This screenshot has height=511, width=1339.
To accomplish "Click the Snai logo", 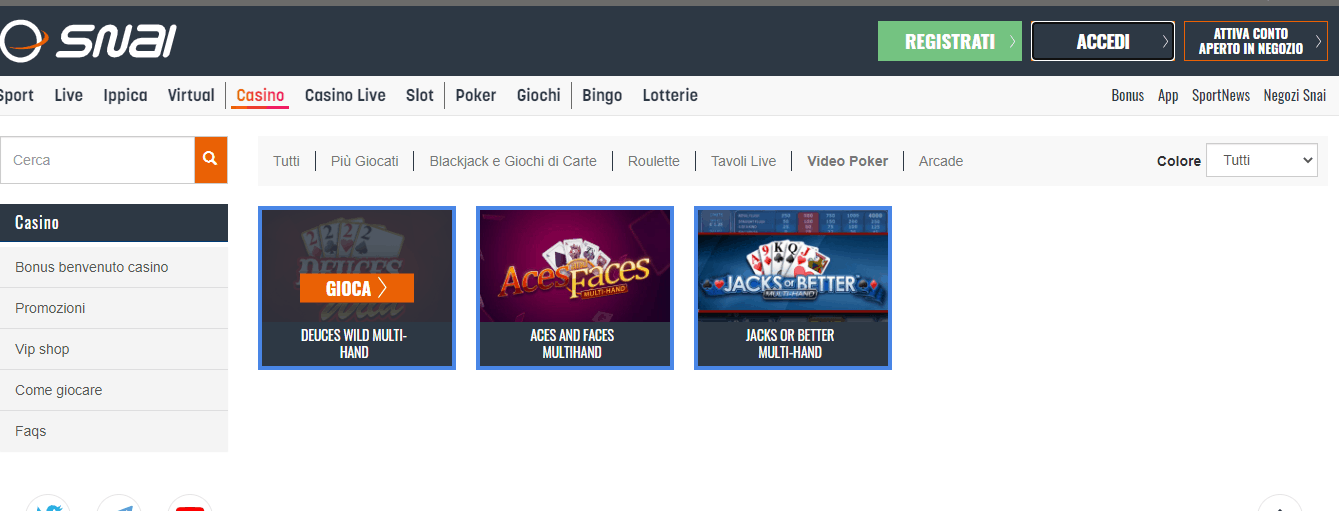I will coord(88,41).
